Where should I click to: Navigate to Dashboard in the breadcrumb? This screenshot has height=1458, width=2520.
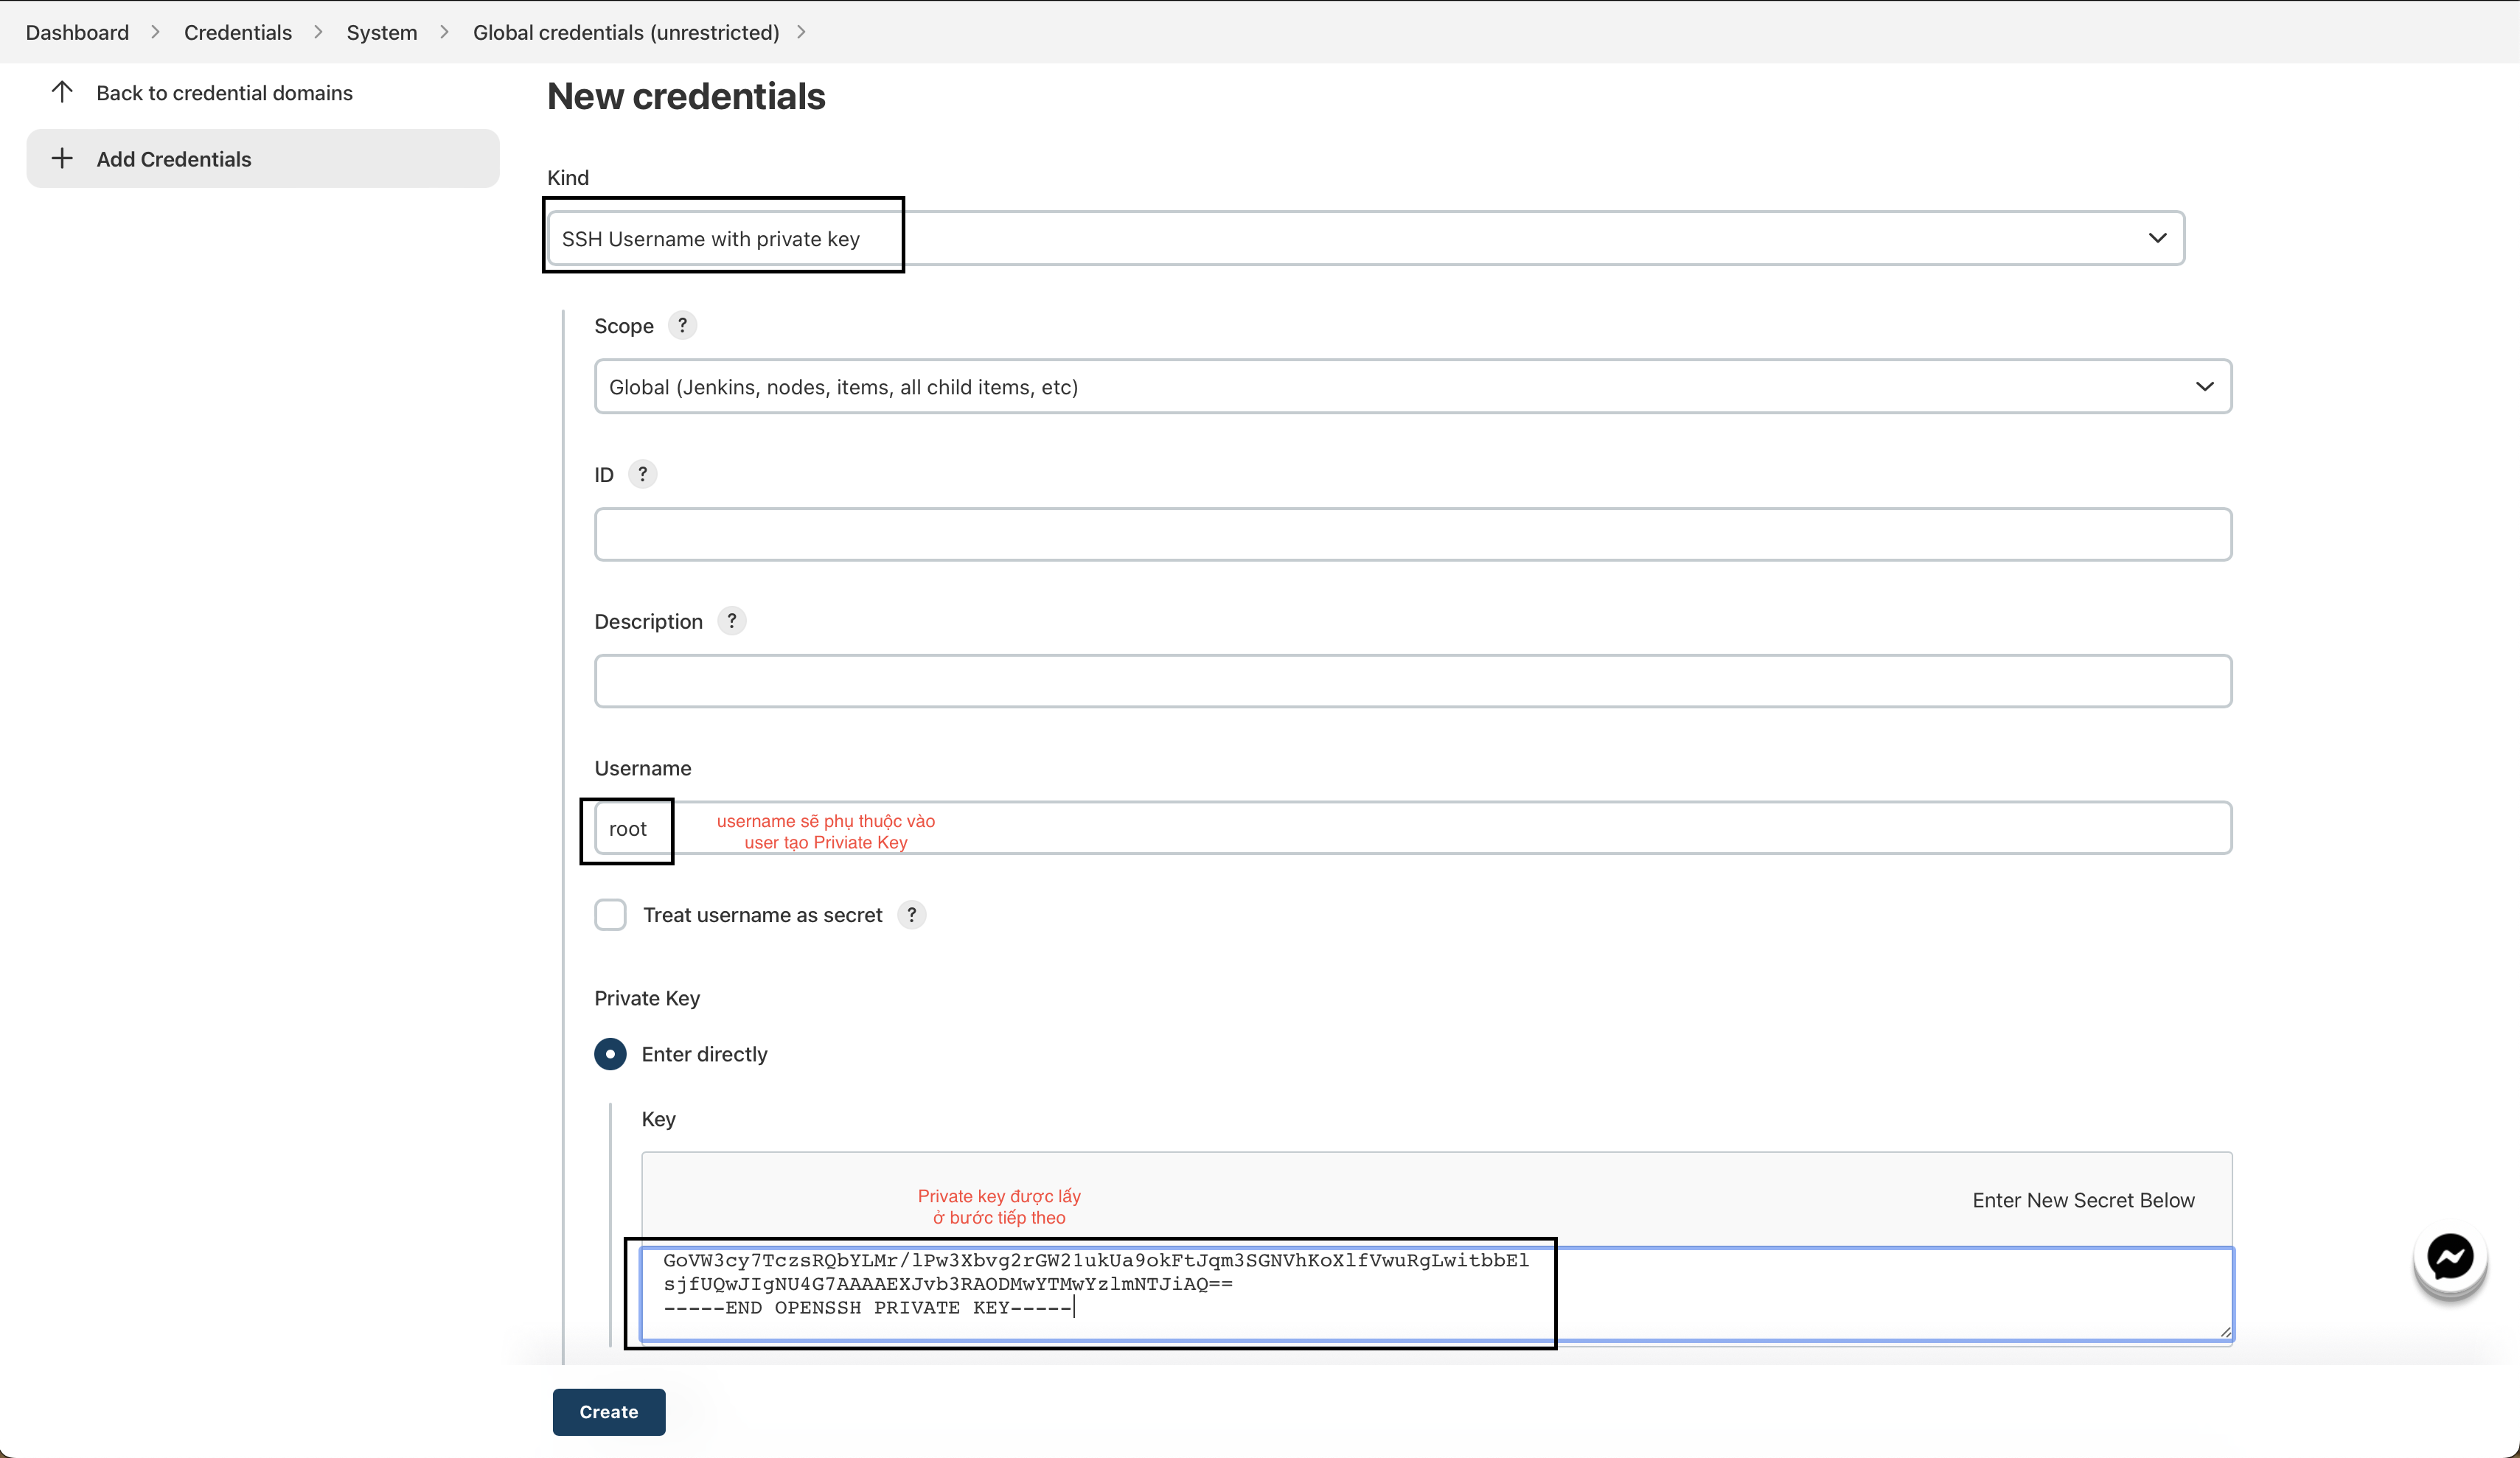[x=77, y=32]
